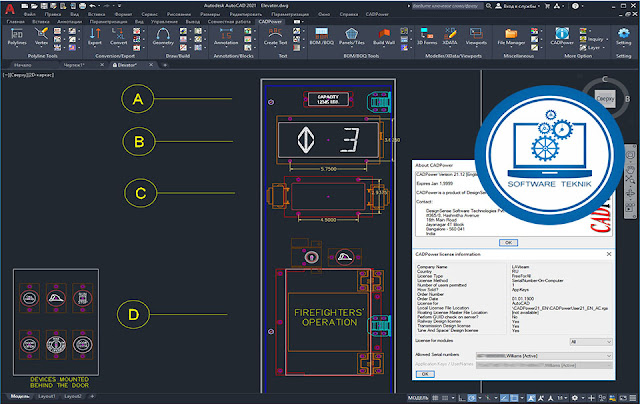Viewport: 640px width, 404px height.
Task: Switch to the Начало document tab
Action: tap(22, 65)
